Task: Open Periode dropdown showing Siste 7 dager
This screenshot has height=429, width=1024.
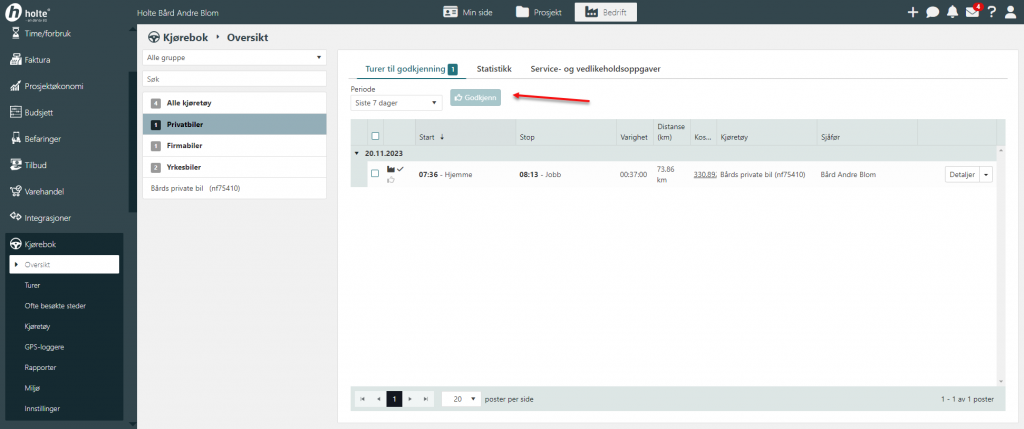Action: 396,102
